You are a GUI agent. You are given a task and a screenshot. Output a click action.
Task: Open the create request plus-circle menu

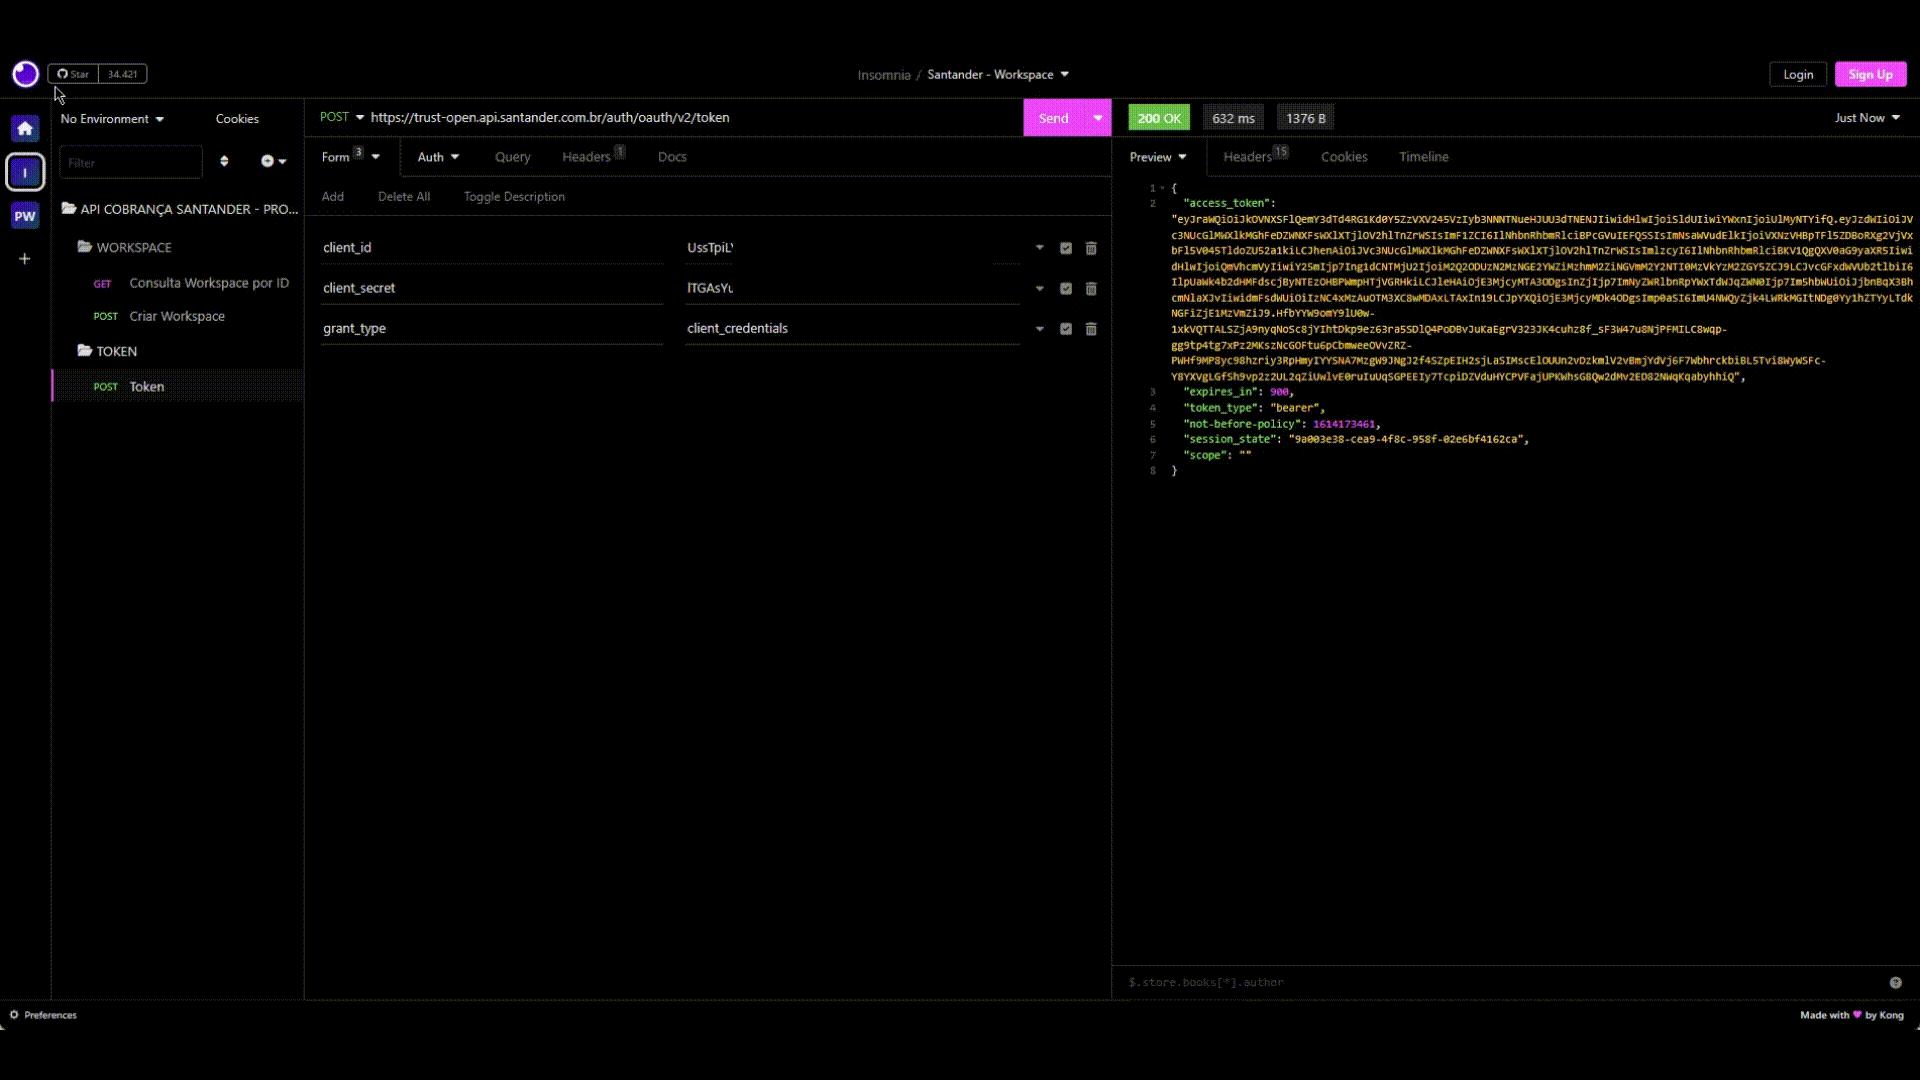(273, 161)
